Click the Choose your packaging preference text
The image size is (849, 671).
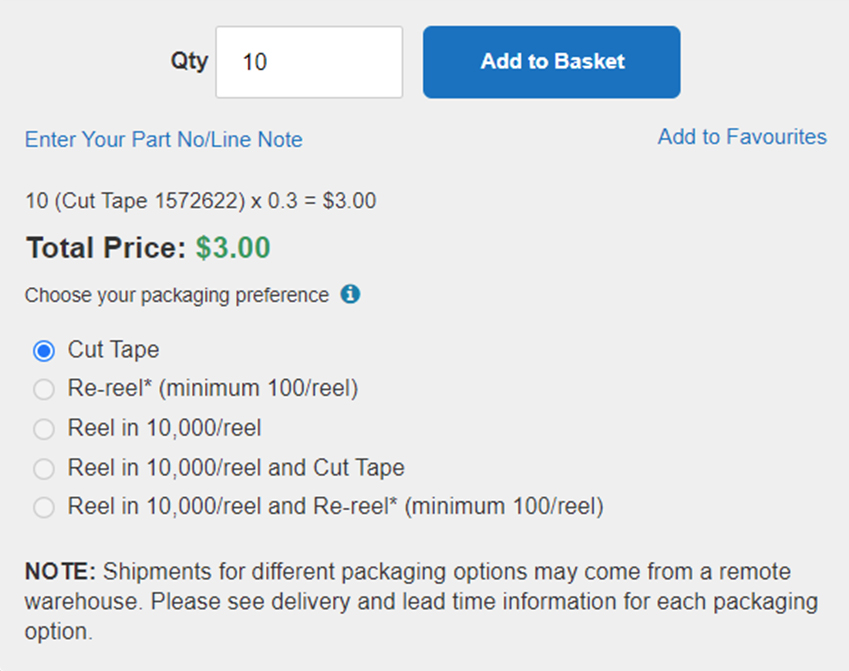(177, 296)
